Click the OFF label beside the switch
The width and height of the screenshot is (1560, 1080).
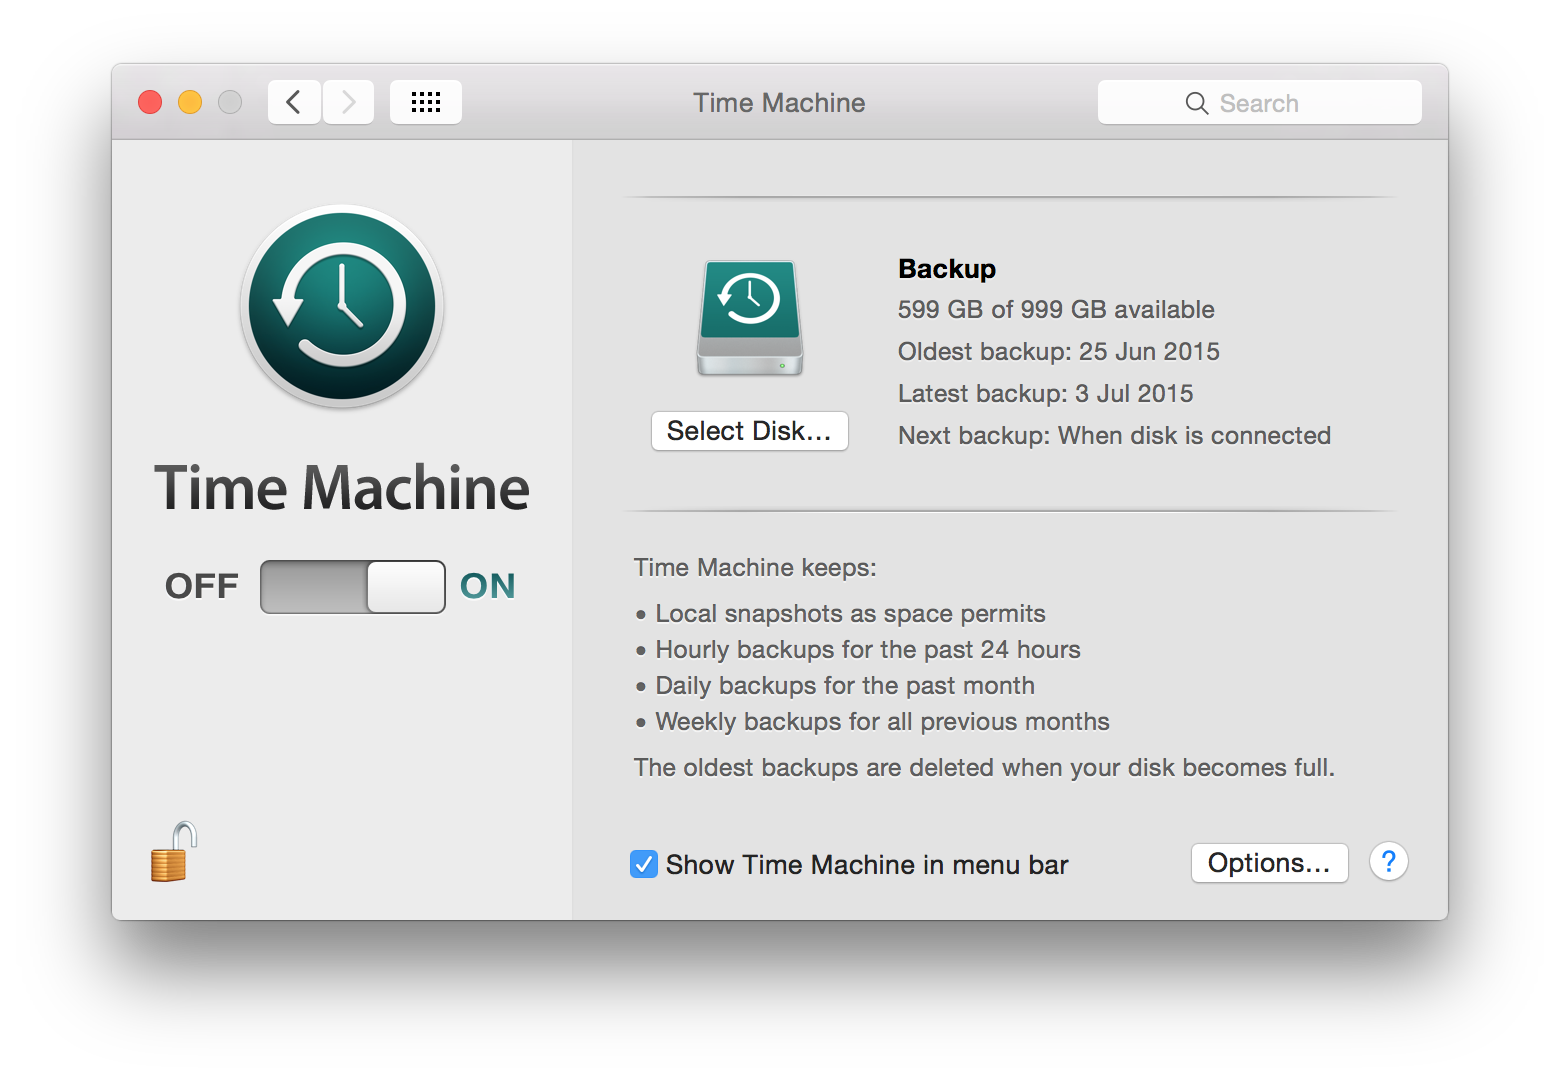tap(202, 586)
